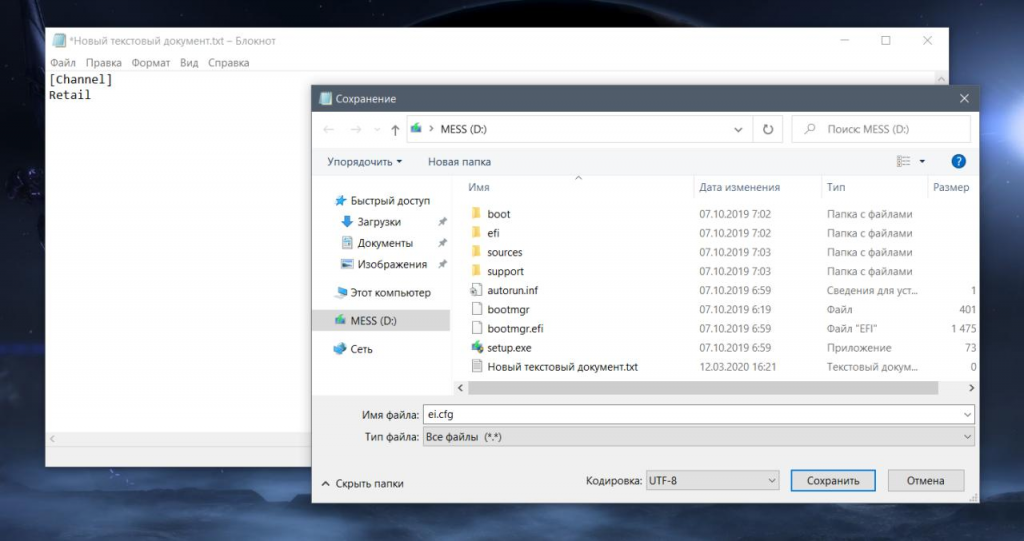The image size is (1024, 541).
Task: Open Загрузки in Quick access
Action: [378, 222]
